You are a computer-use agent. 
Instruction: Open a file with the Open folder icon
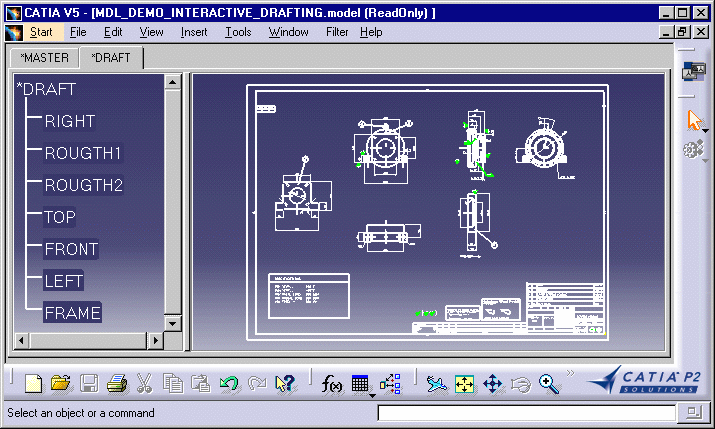[x=61, y=383]
